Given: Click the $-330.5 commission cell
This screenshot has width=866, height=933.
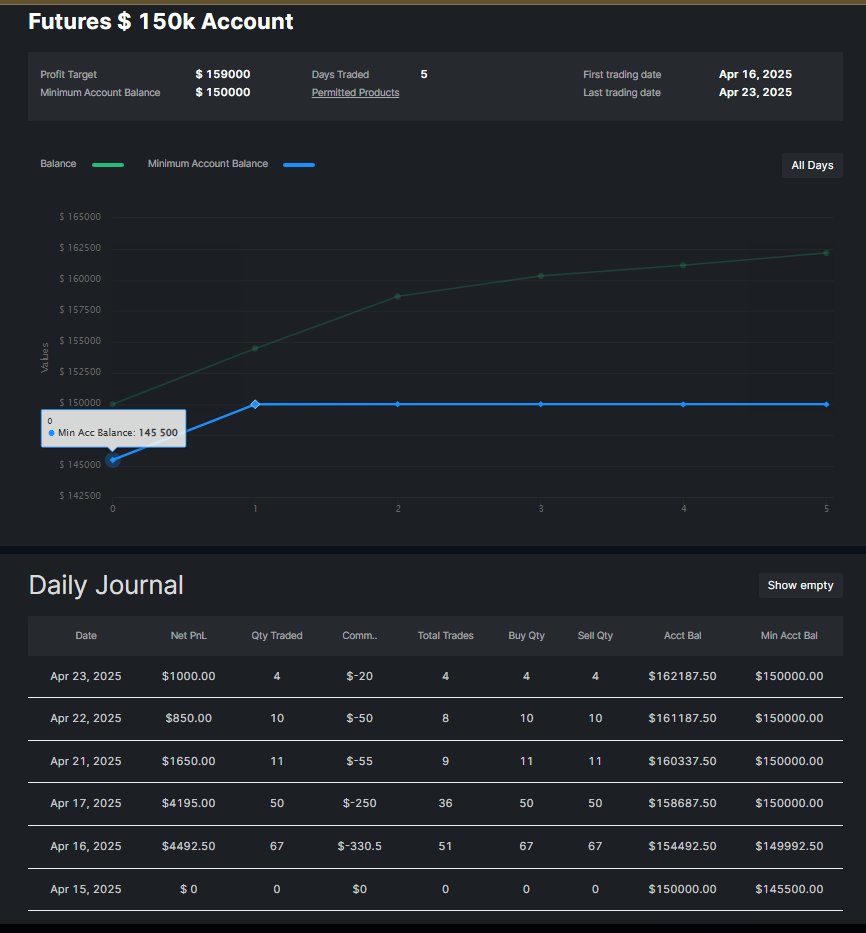Looking at the screenshot, I should click(359, 846).
